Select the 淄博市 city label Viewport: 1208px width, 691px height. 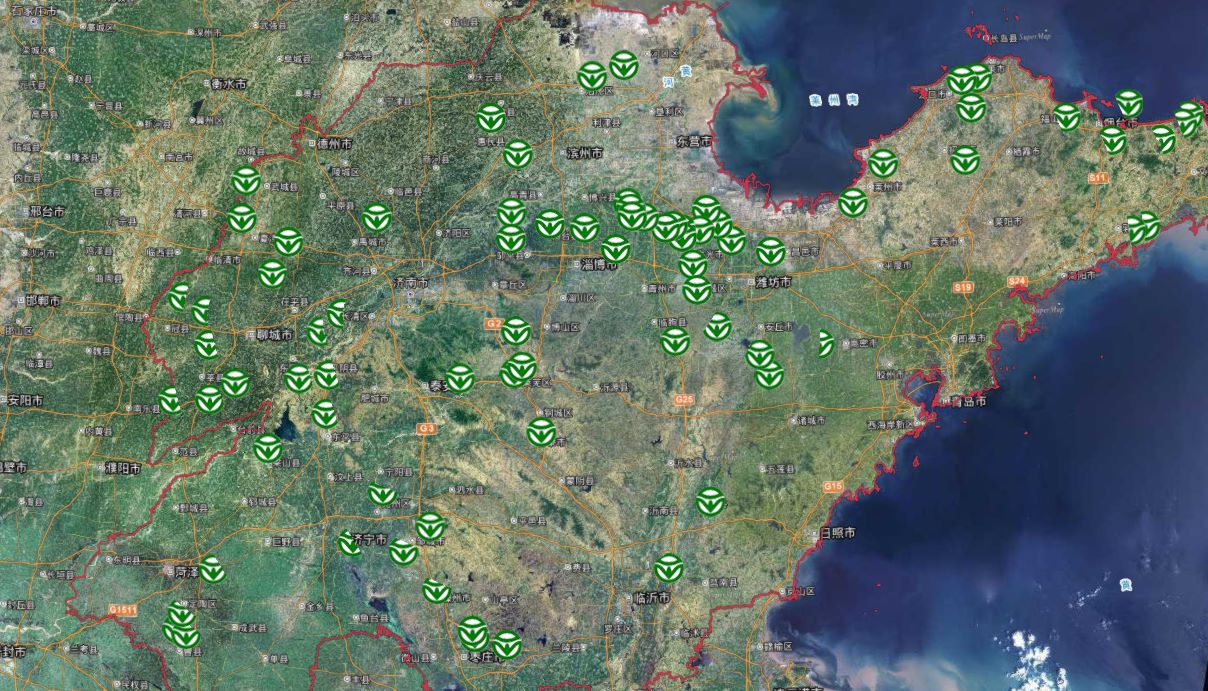(x=600, y=265)
